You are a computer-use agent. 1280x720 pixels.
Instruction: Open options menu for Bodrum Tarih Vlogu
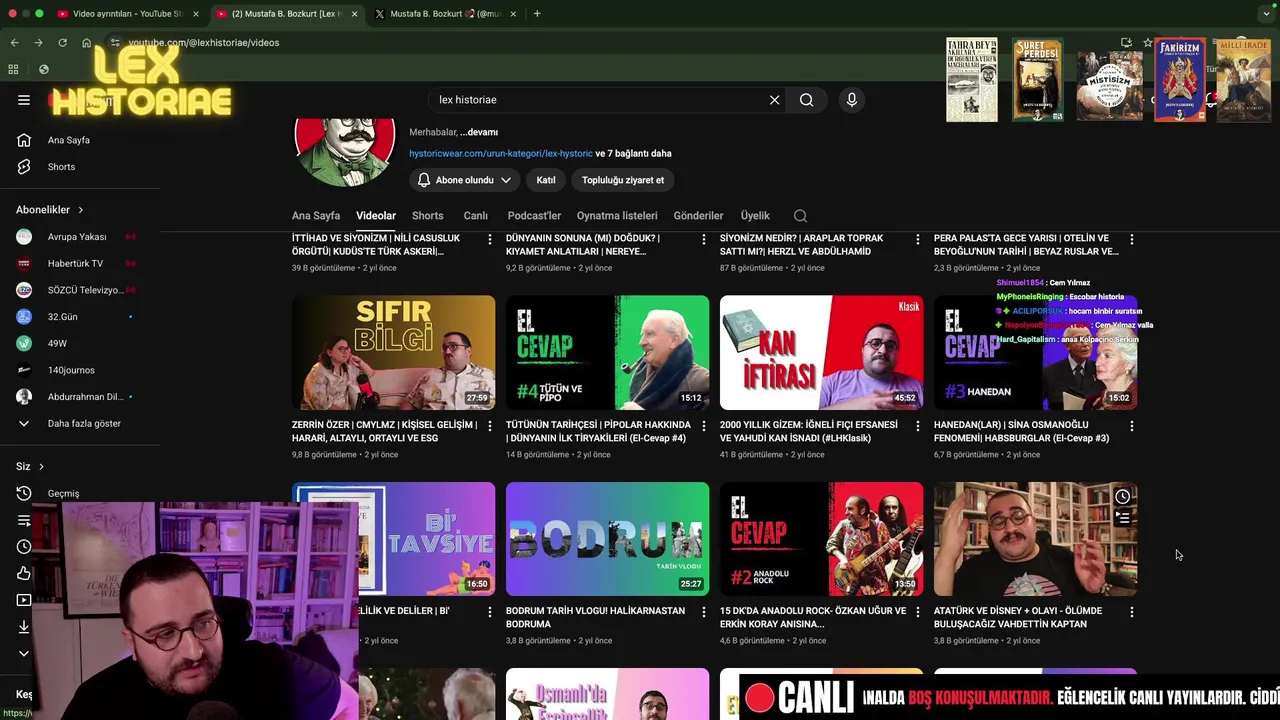coord(703,612)
